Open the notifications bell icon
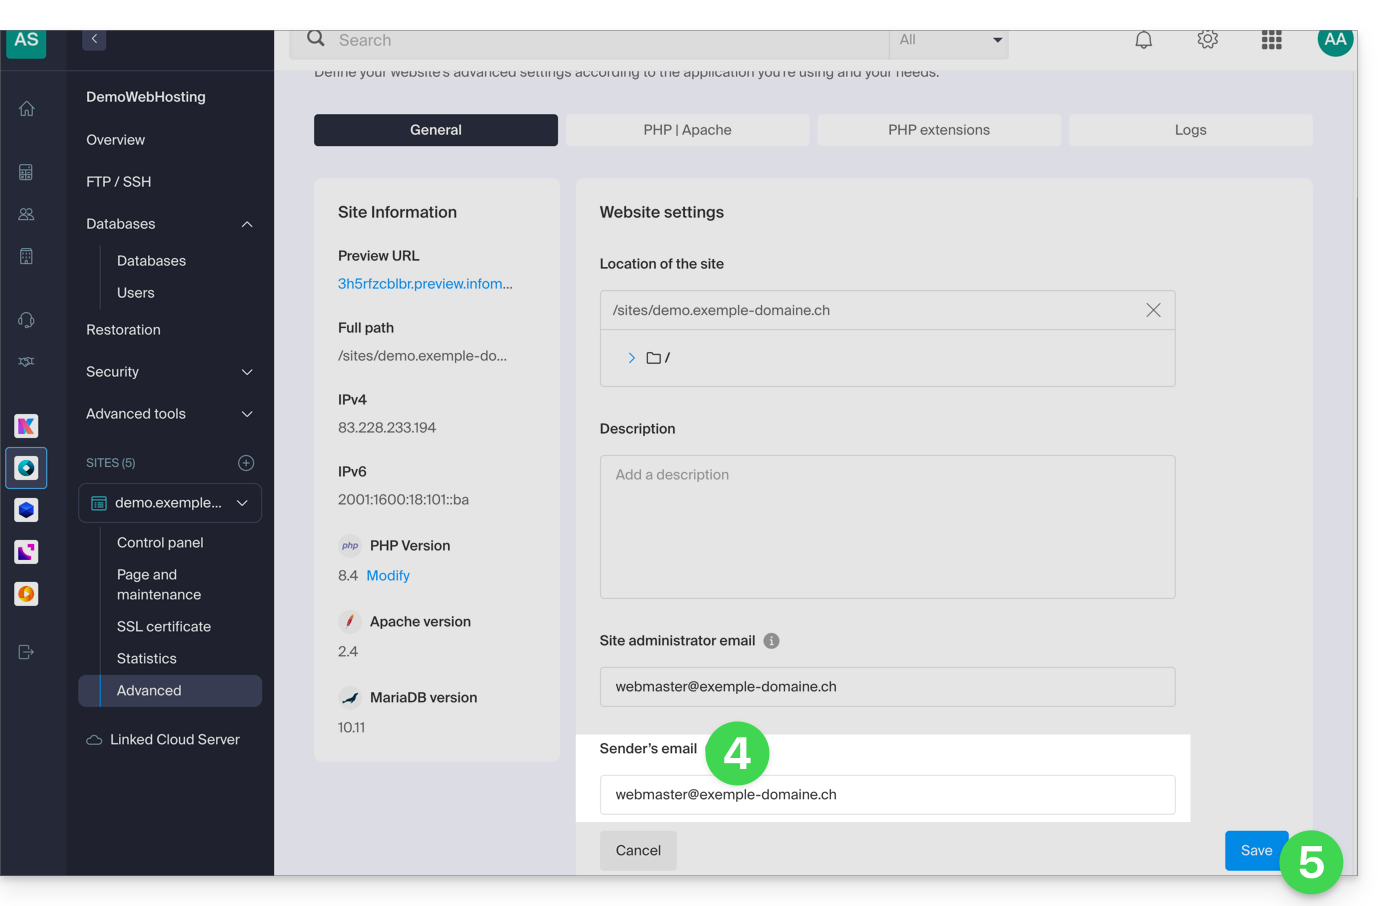The image size is (1388, 906). tap(1143, 40)
